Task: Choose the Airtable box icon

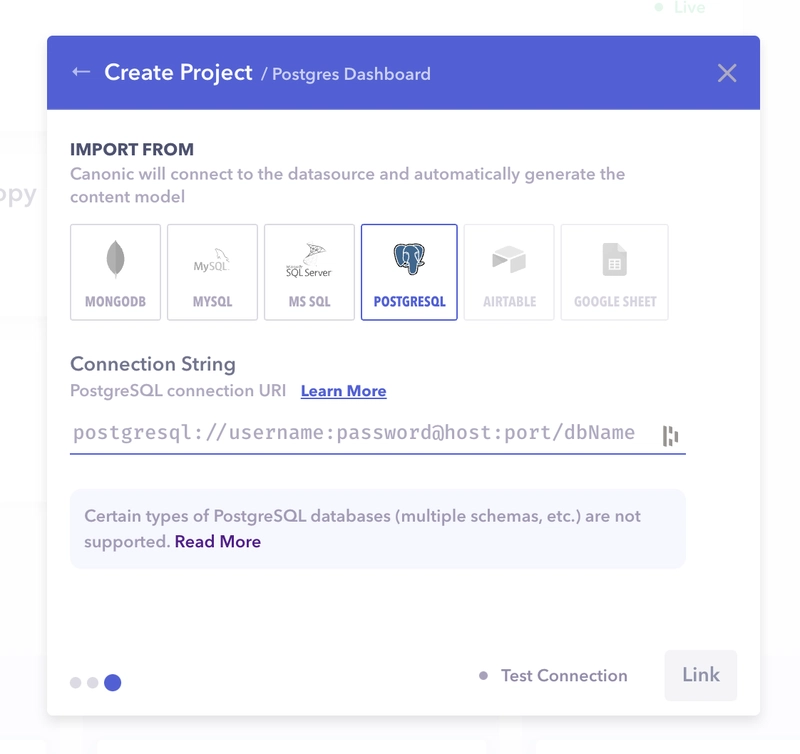Action: pos(509,259)
